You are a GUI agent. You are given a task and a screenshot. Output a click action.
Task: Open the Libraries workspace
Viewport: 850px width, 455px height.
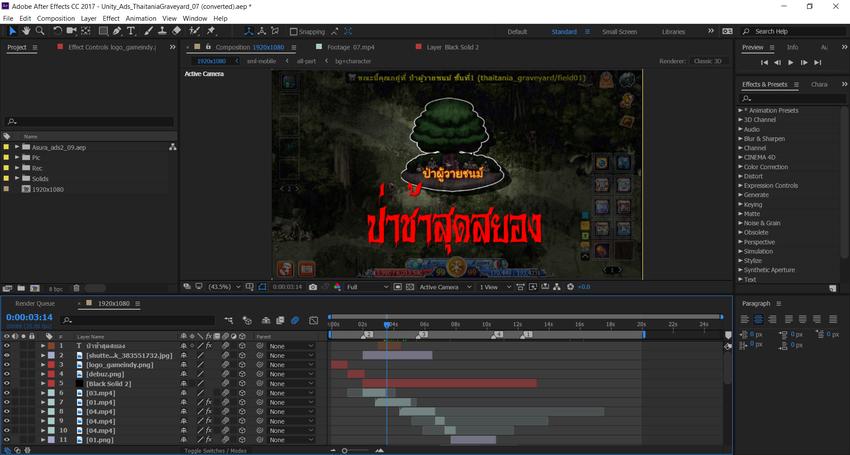673,31
